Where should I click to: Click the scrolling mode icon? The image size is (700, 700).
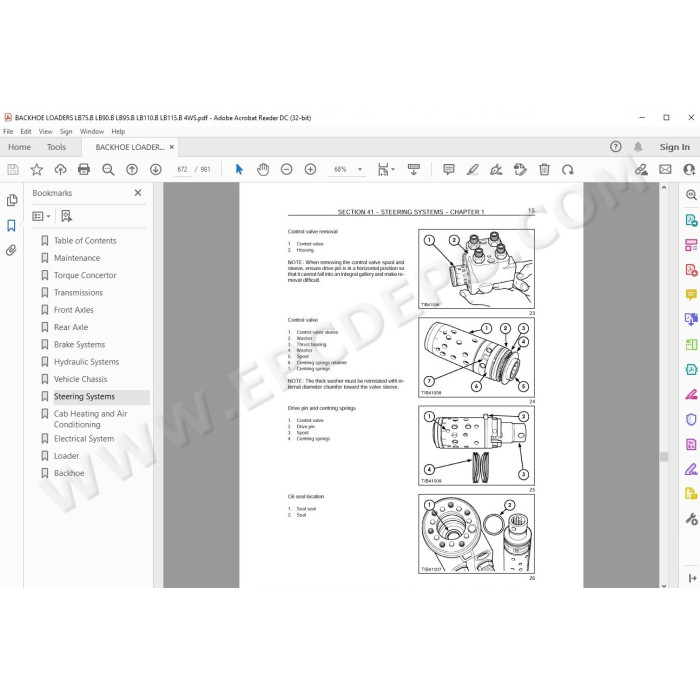[414, 170]
